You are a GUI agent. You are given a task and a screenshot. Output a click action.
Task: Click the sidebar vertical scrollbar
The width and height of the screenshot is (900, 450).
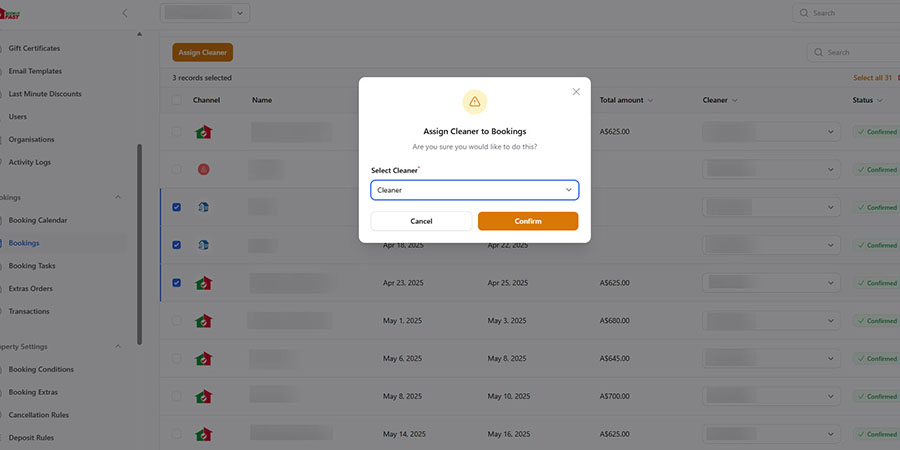point(139,244)
